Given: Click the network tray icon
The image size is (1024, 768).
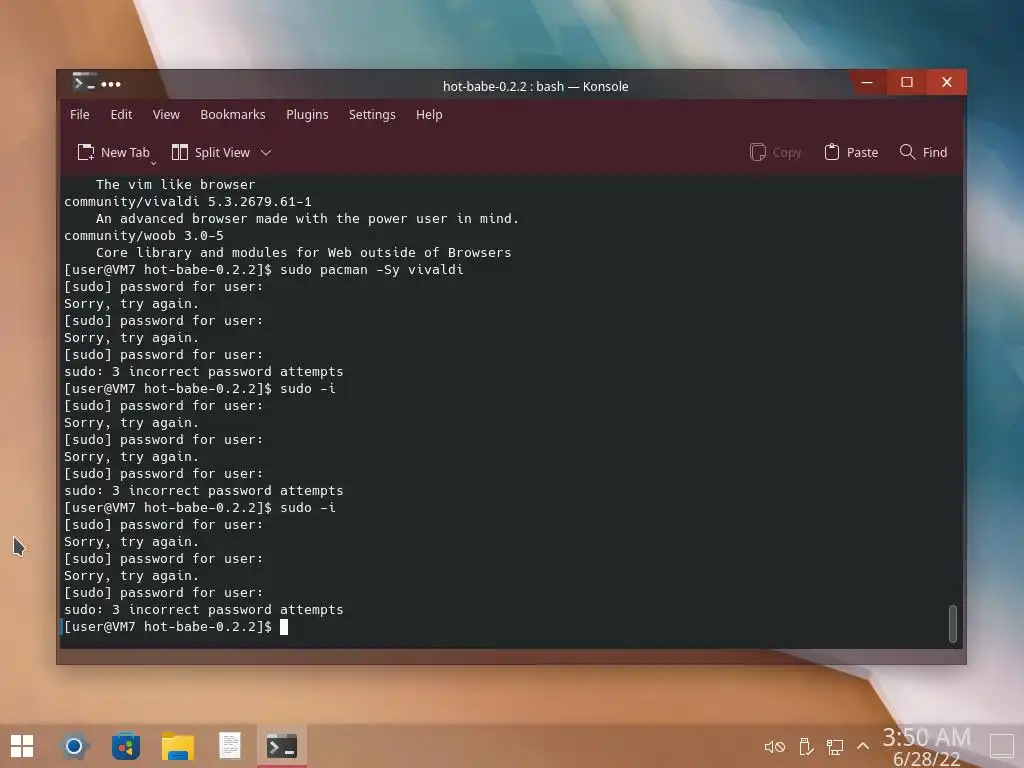Looking at the screenshot, I should click(x=835, y=746).
